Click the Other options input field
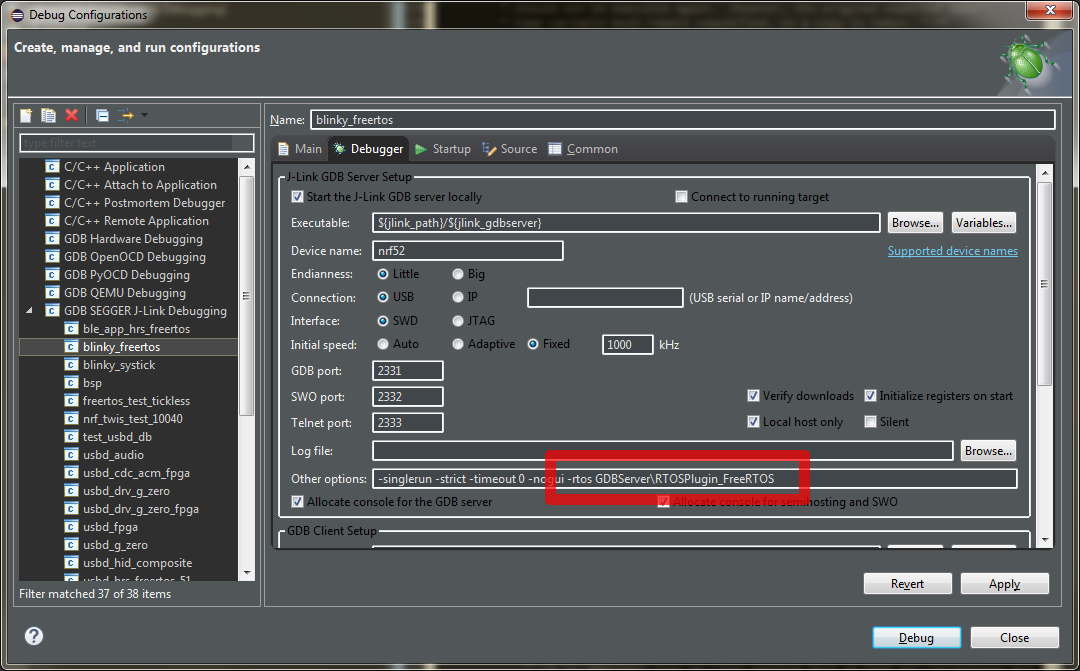 click(x=695, y=479)
